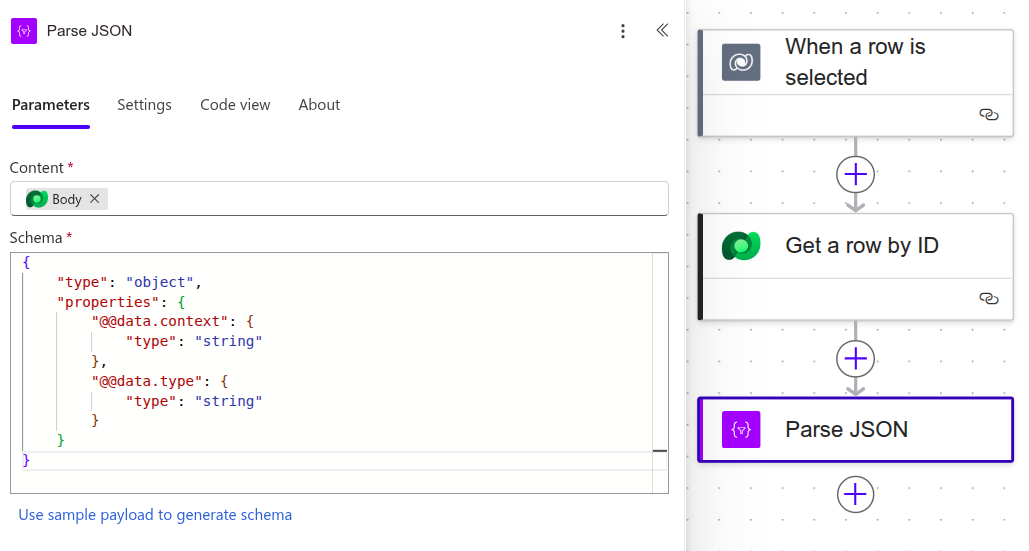
Task: Select the Get a row by ID action
Action: click(x=855, y=267)
